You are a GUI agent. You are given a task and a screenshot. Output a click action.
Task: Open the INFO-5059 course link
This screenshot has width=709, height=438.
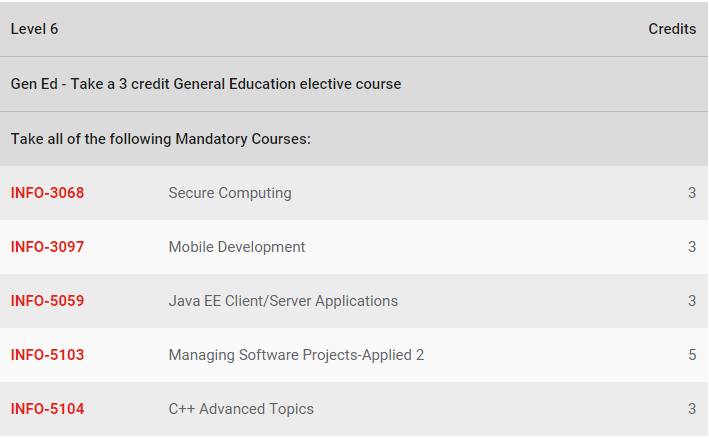[x=47, y=301]
